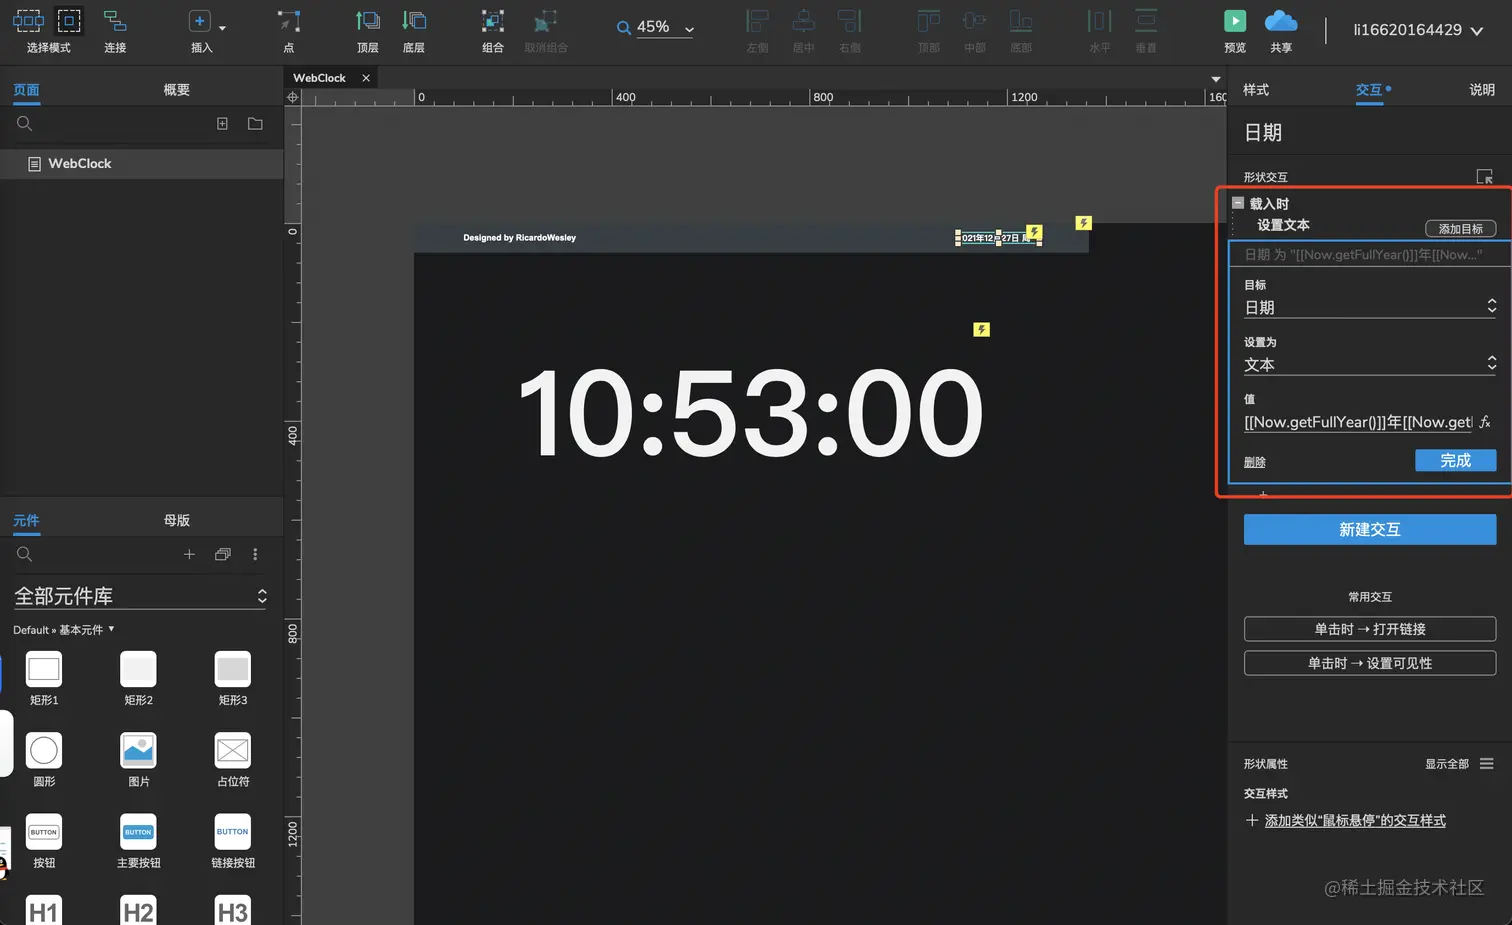Open the 插入 dropdown arrow
This screenshot has height=925, width=1512.
pyautogui.click(x=222, y=28)
